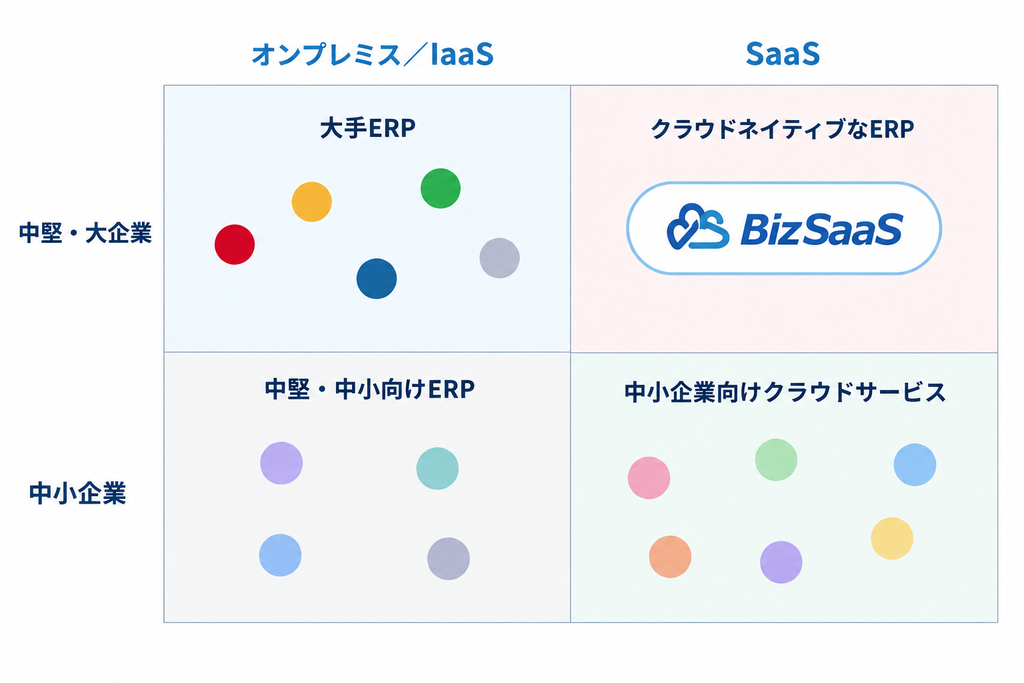The width and height of the screenshot is (1024, 683).
Task: Click the 中堅・中小向けERP heading
Action: tap(370, 389)
